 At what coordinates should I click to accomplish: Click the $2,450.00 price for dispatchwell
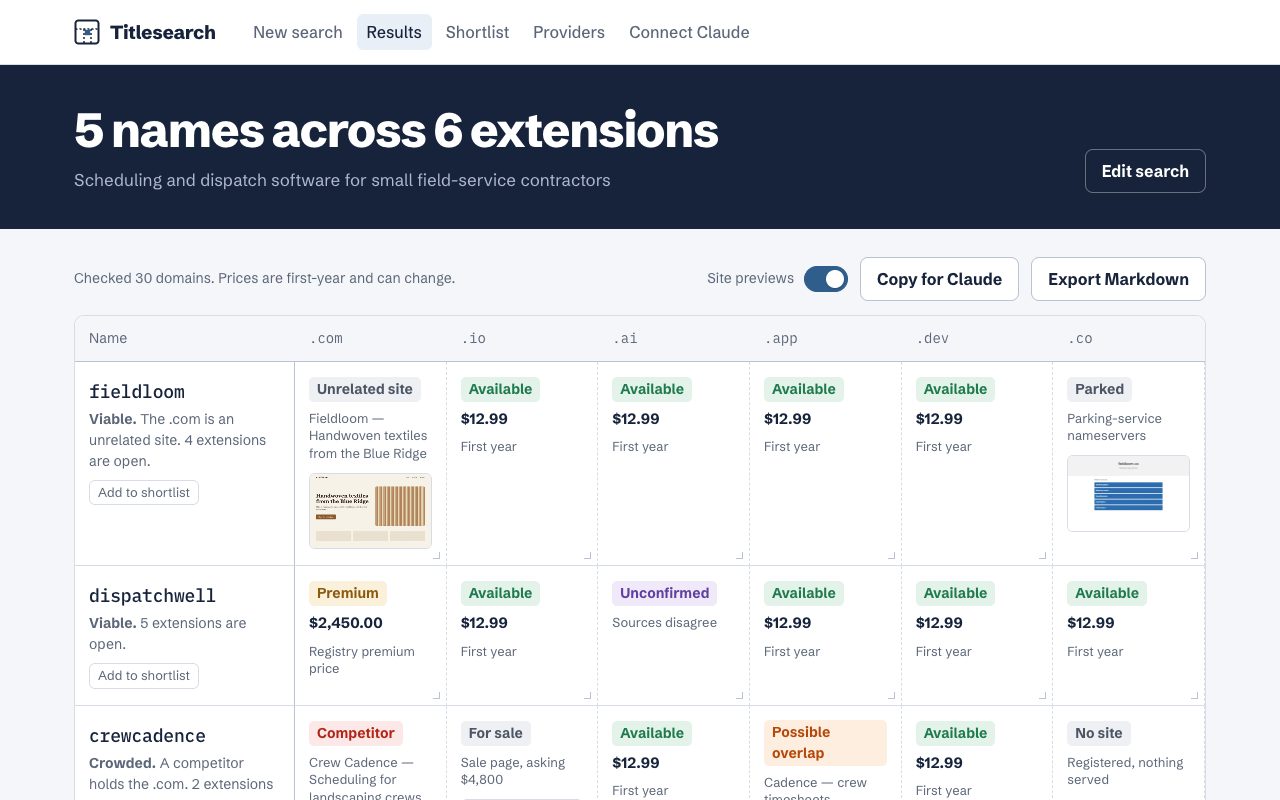tap(346, 622)
